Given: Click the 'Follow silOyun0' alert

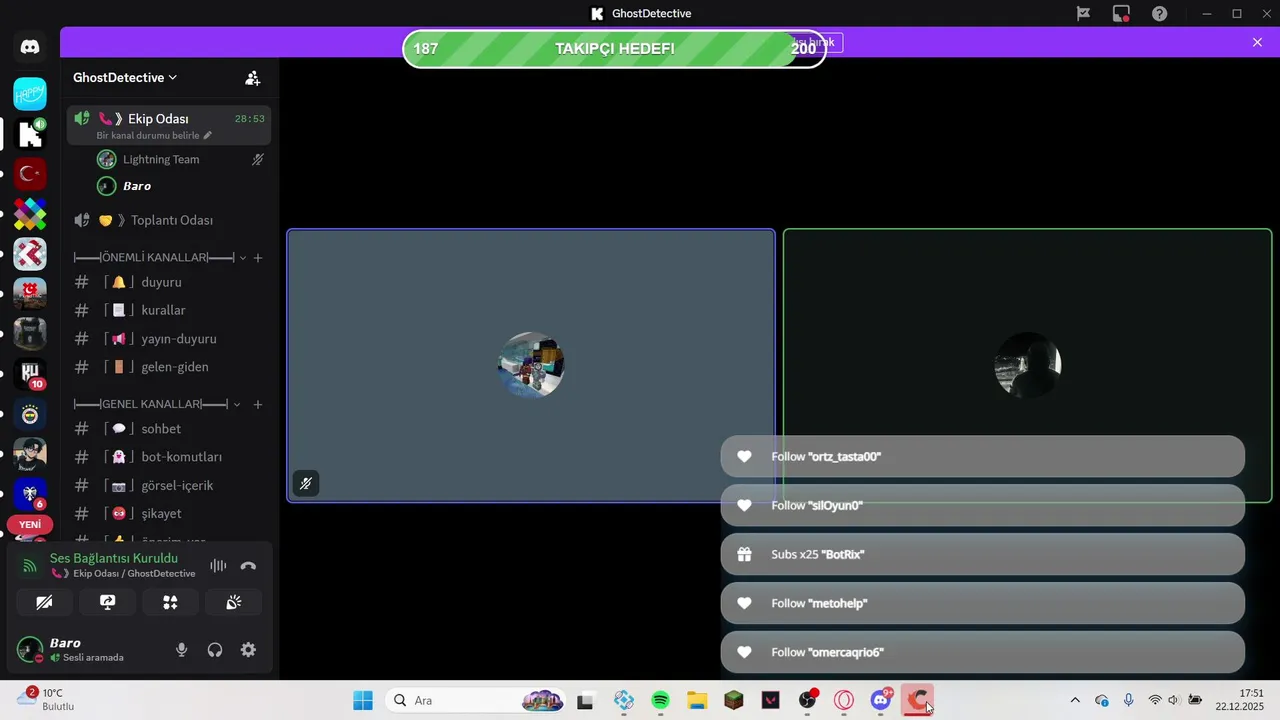Looking at the screenshot, I should click(x=982, y=505).
